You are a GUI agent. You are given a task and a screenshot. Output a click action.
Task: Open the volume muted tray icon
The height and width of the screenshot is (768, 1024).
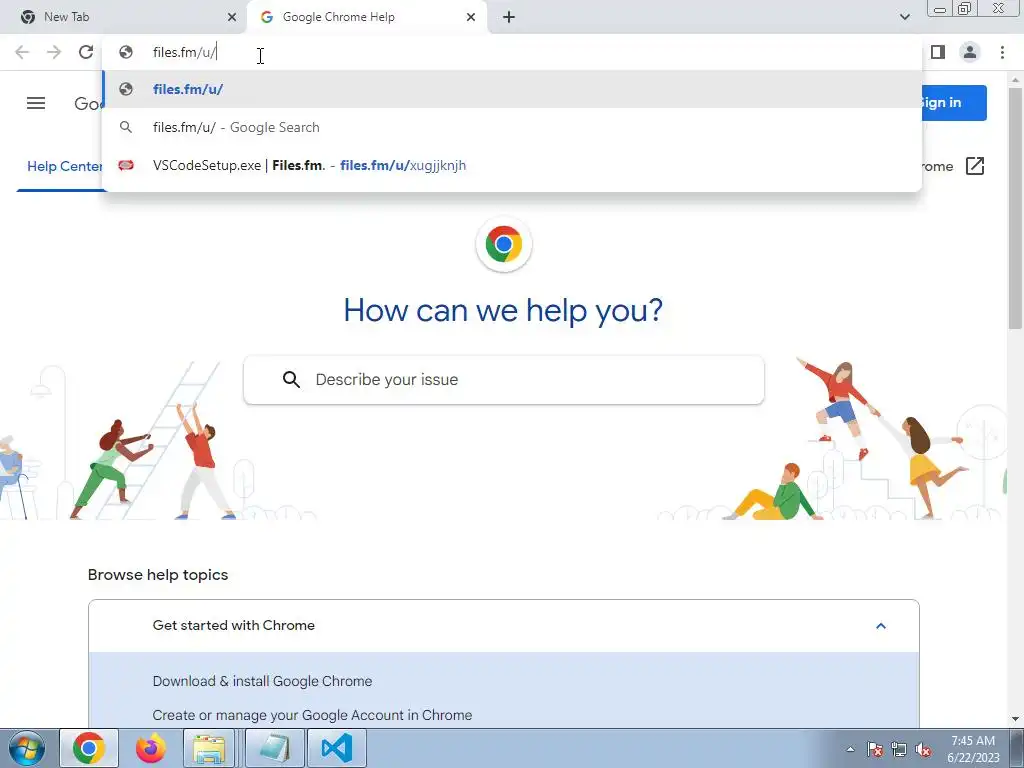coord(923,749)
